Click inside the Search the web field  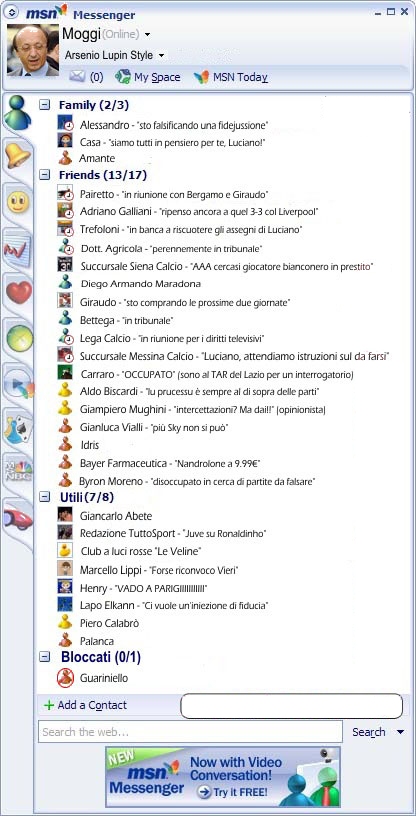pos(191,732)
